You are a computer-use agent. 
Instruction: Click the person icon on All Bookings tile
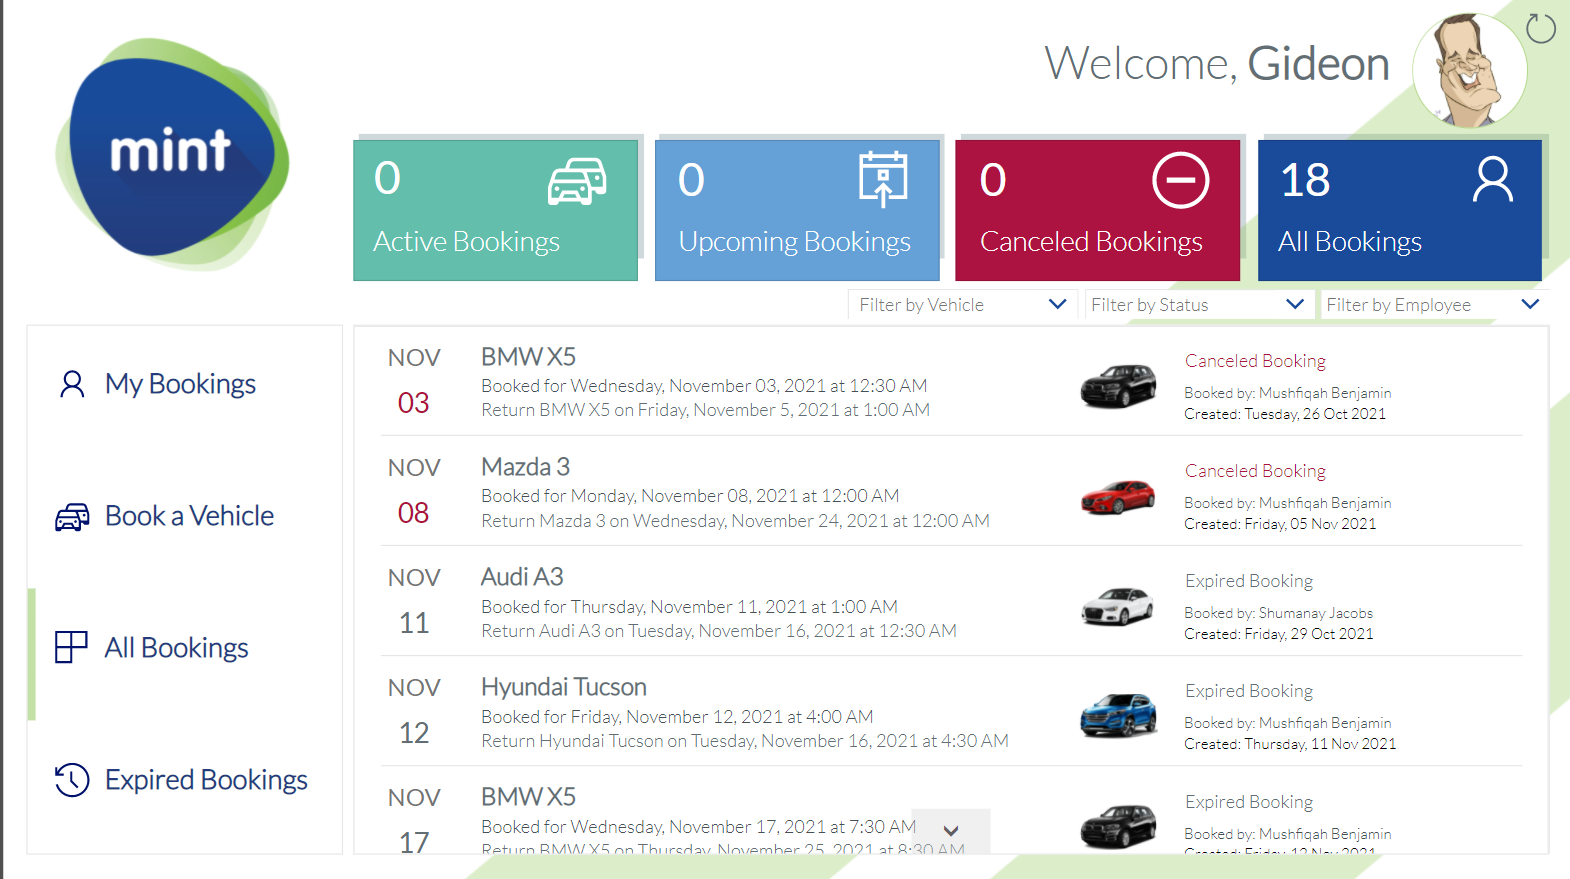(1492, 180)
